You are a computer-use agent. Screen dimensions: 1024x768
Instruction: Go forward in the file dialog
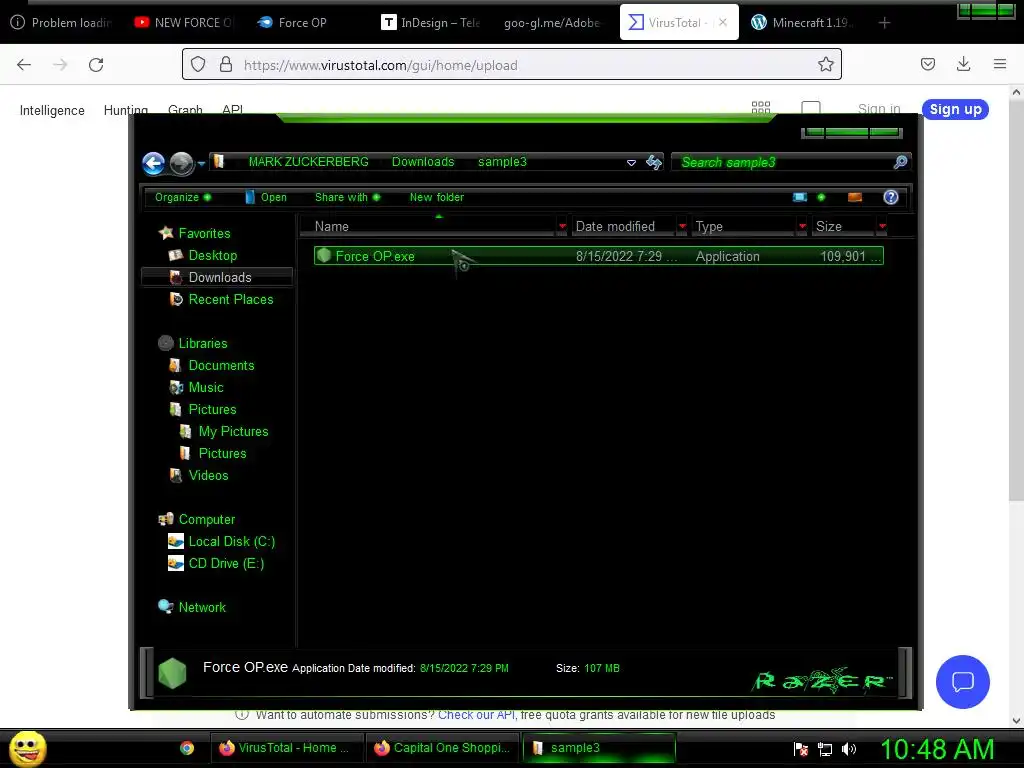pyautogui.click(x=182, y=163)
